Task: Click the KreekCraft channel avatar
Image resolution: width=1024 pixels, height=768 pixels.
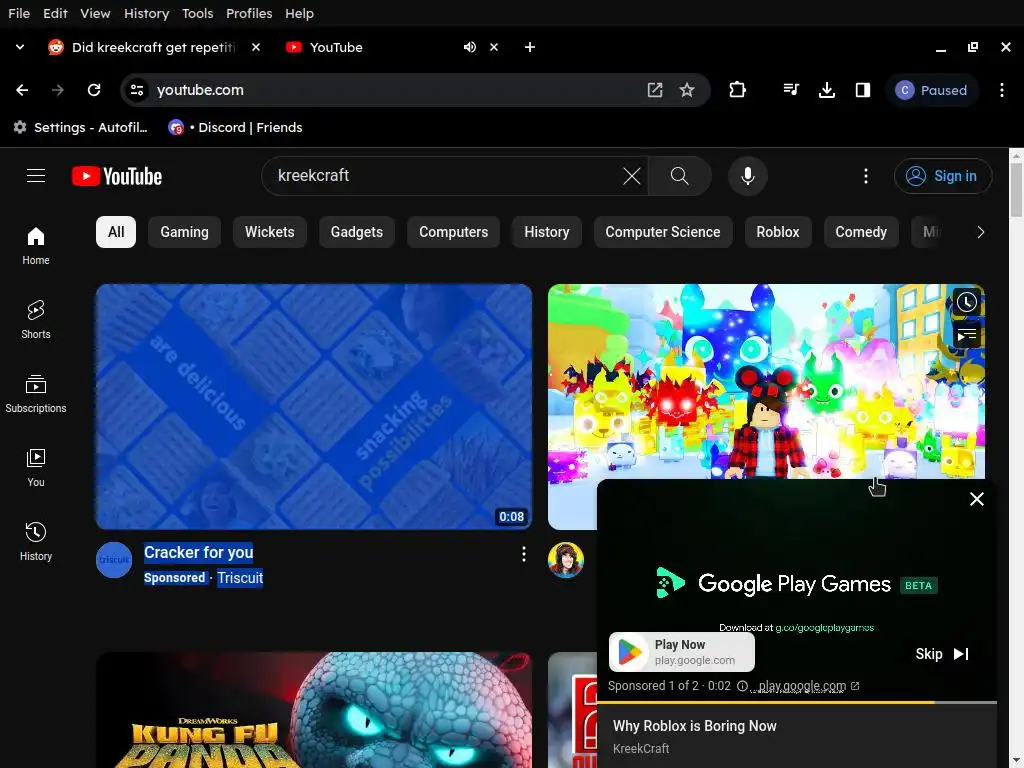Action: click(566, 560)
